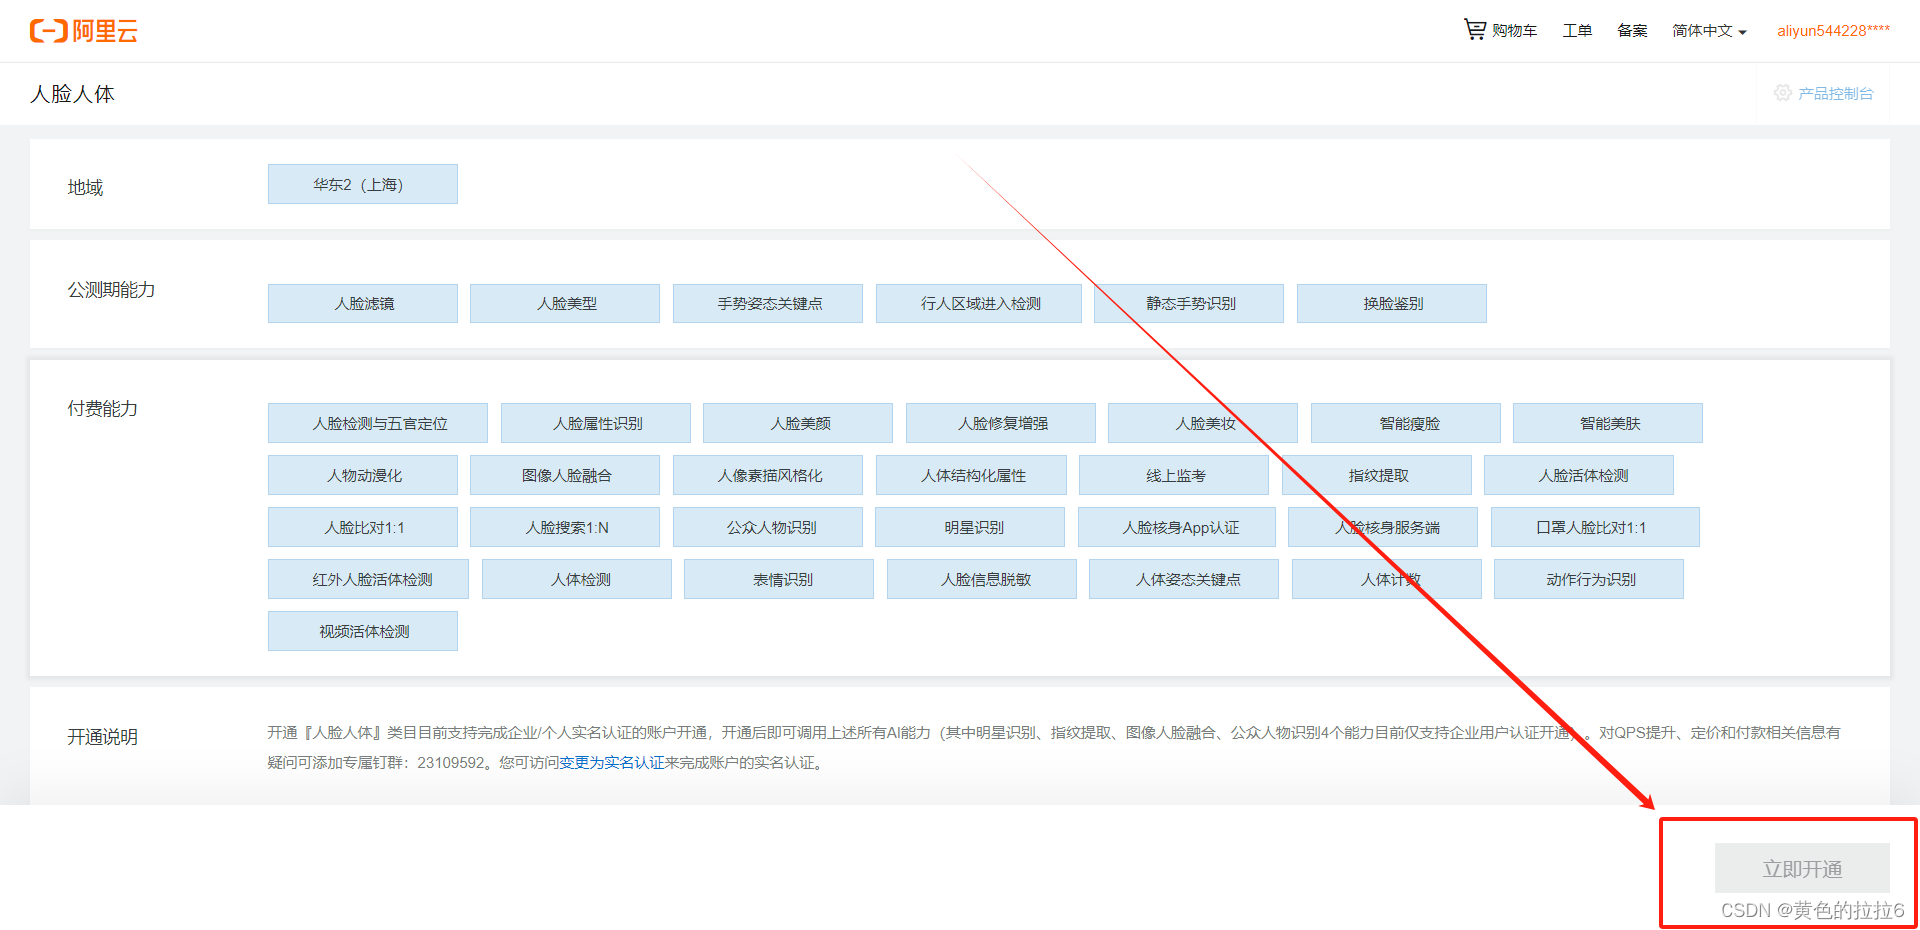Open the 工单 menu item

tap(1577, 31)
